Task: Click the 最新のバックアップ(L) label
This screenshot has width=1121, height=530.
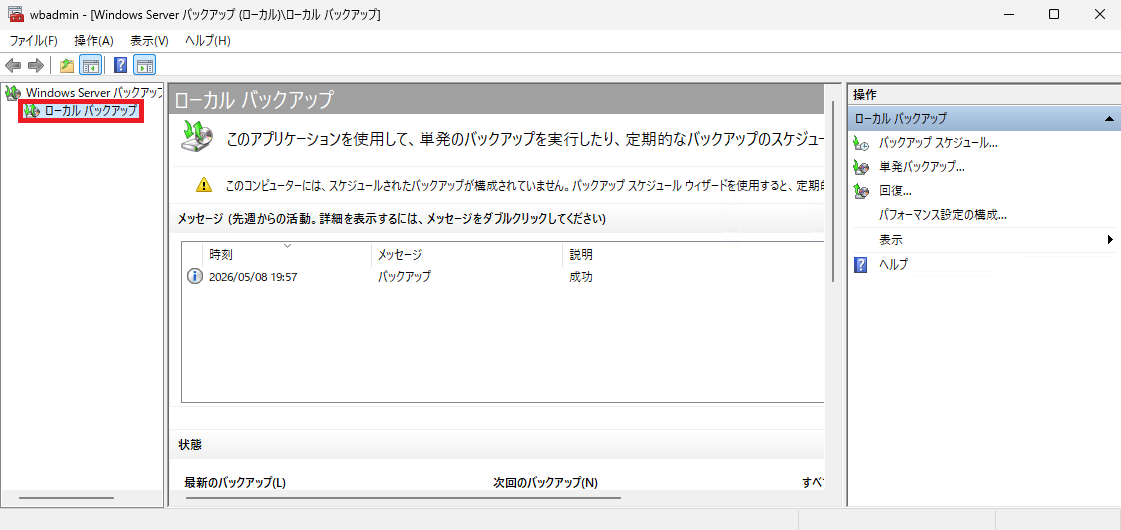Action: 235,482
